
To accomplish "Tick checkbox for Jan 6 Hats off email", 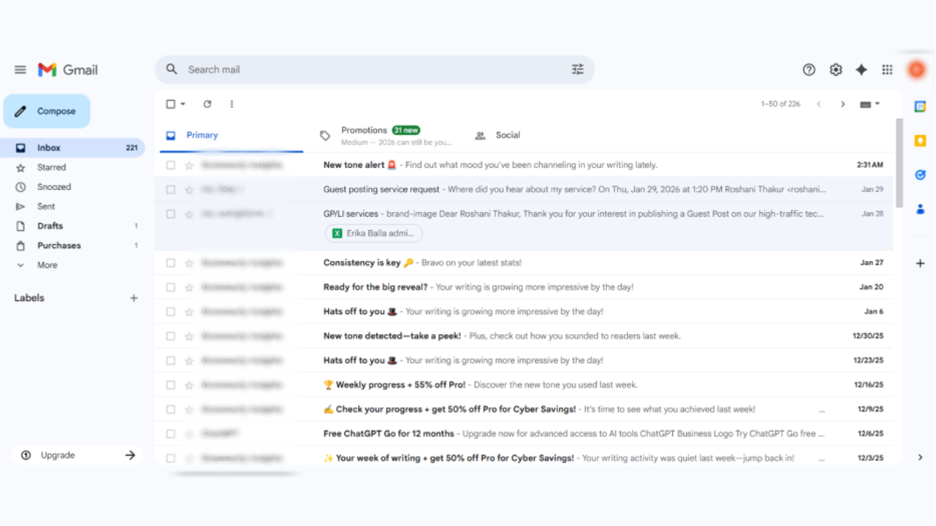I will point(171,312).
